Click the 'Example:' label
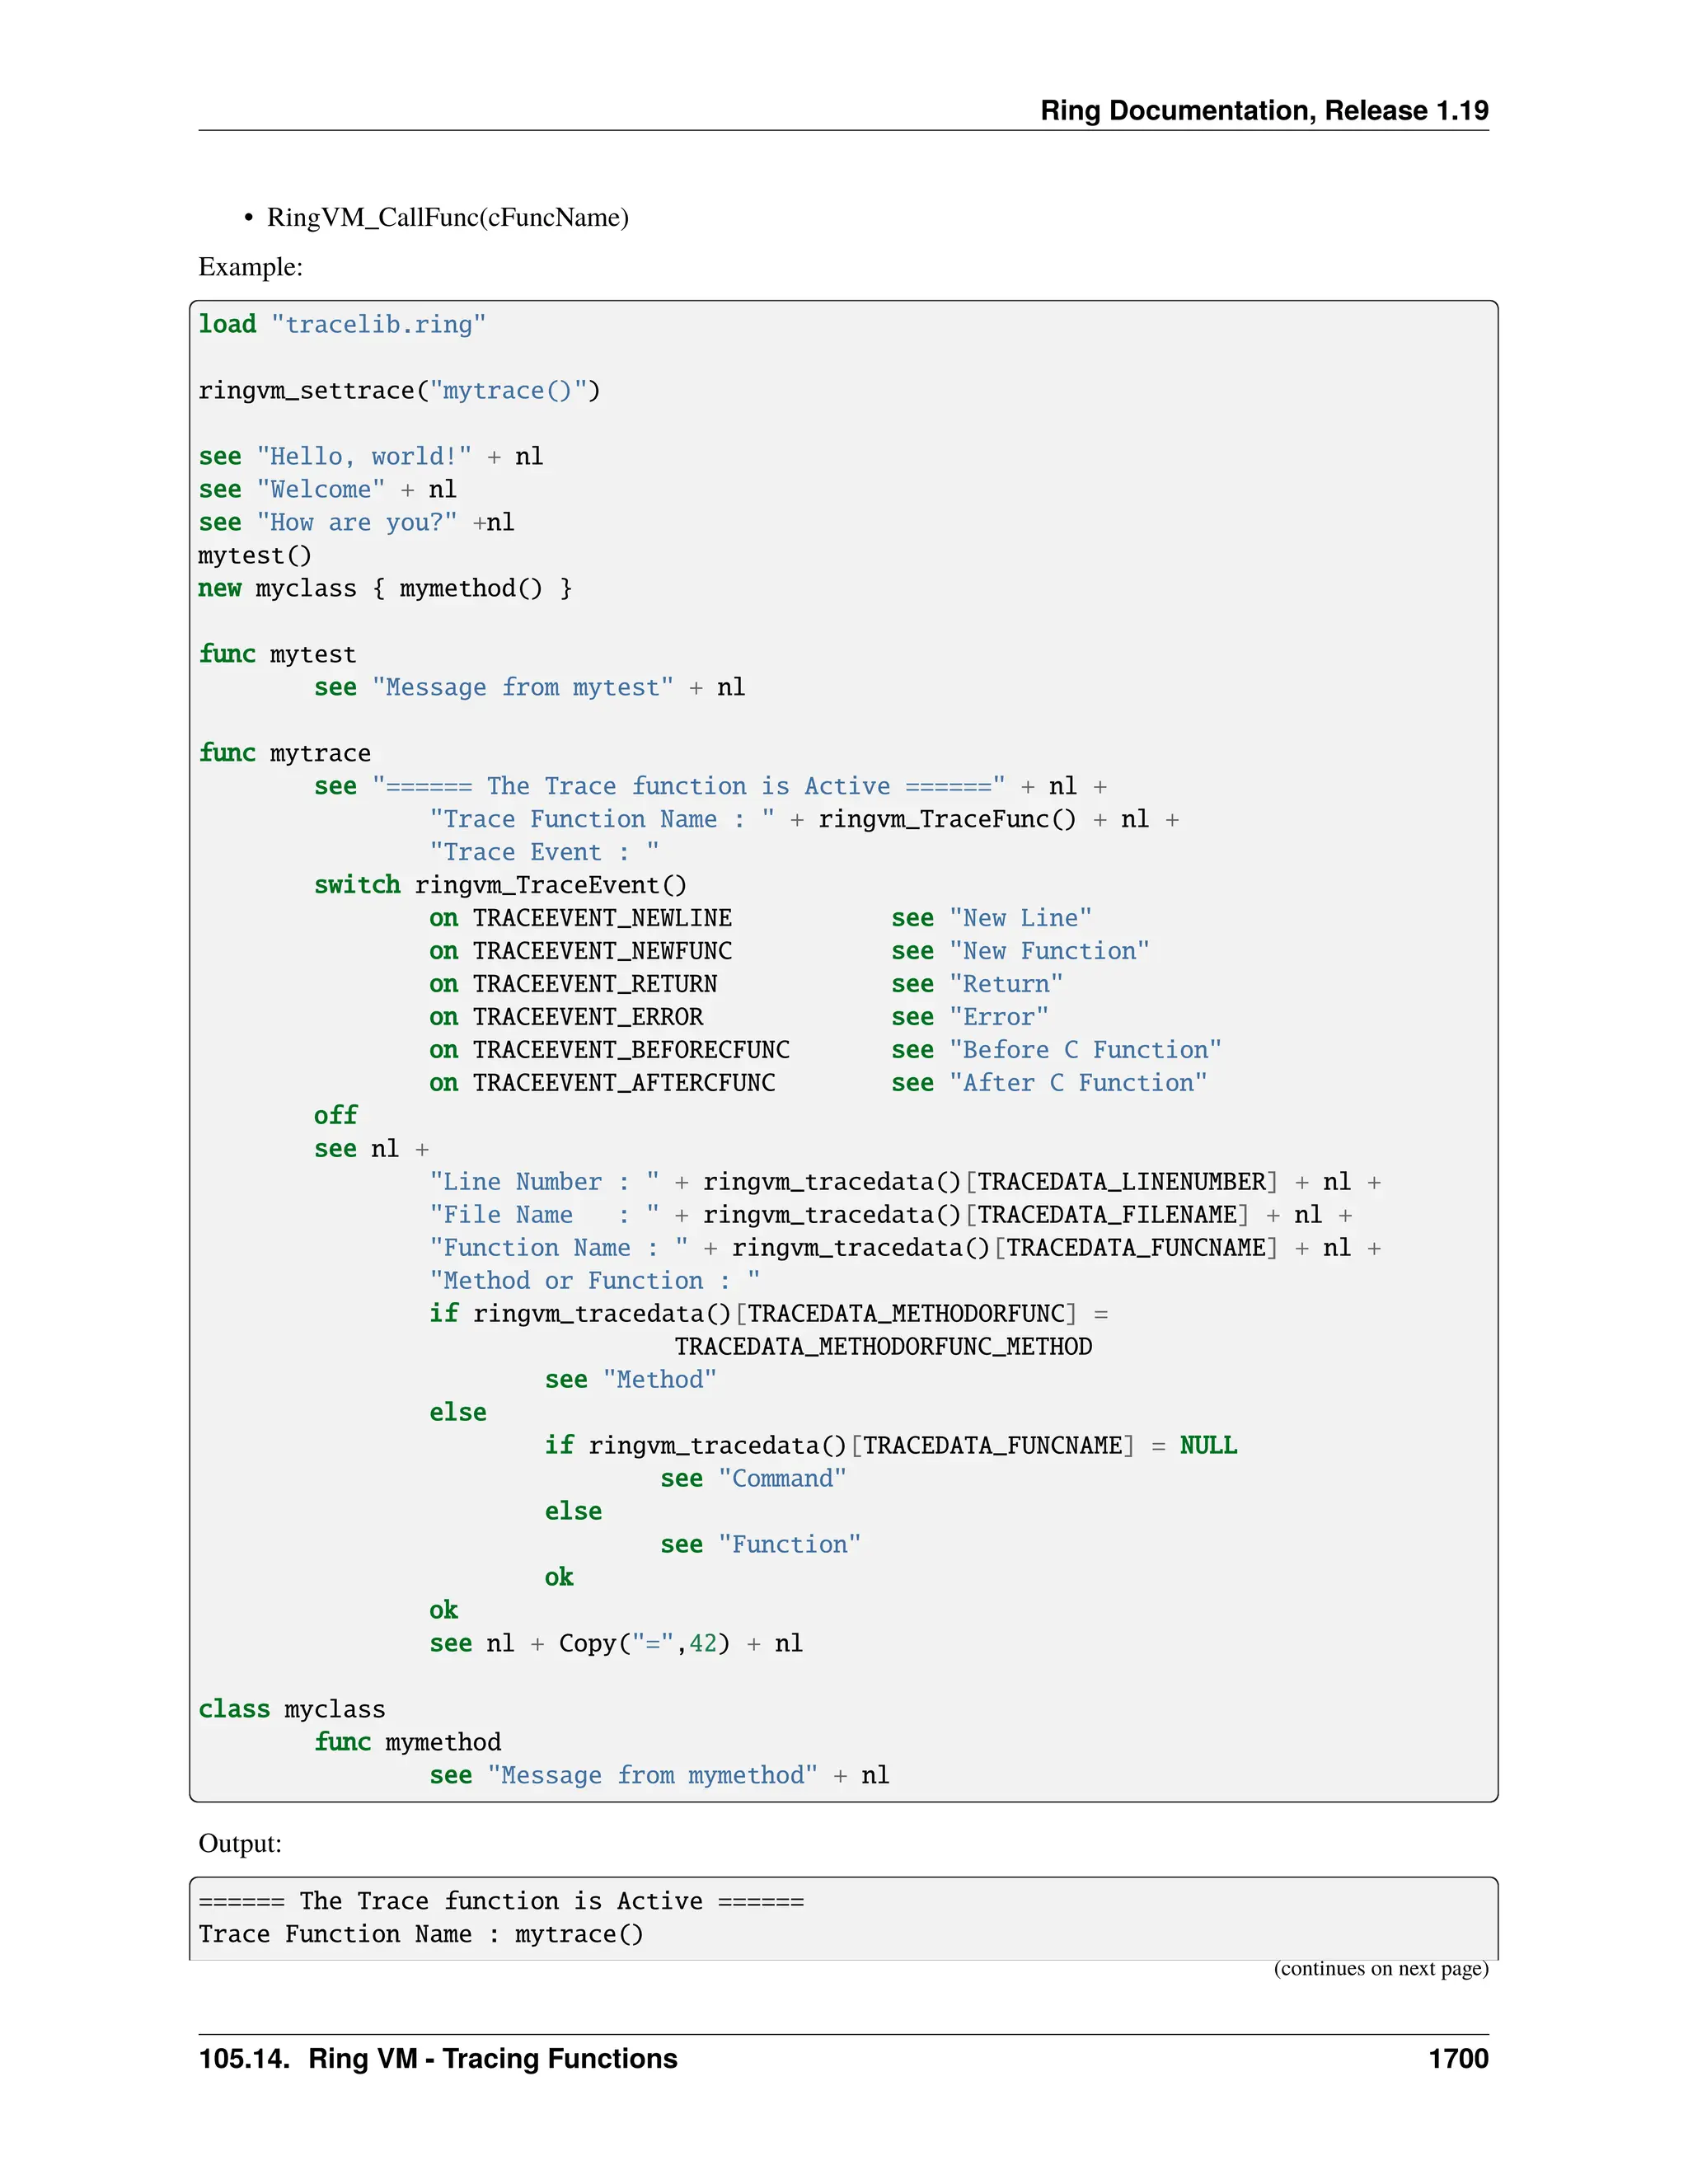The width and height of the screenshot is (1688, 2184). click(x=250, y=266)
